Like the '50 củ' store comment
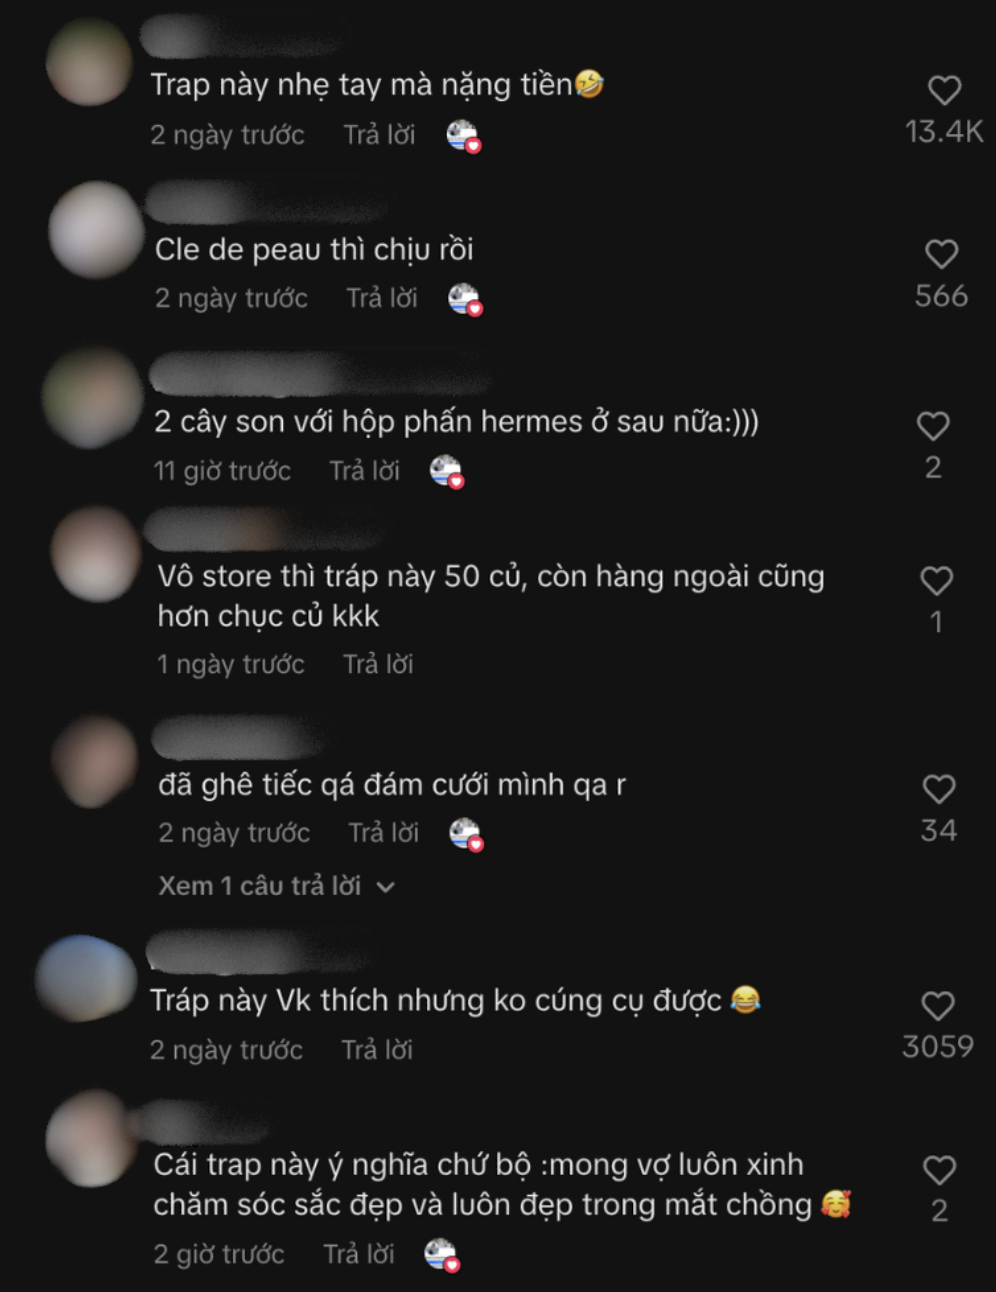The width and height of the screenshot is (996, 1292). tap(936, 581)
